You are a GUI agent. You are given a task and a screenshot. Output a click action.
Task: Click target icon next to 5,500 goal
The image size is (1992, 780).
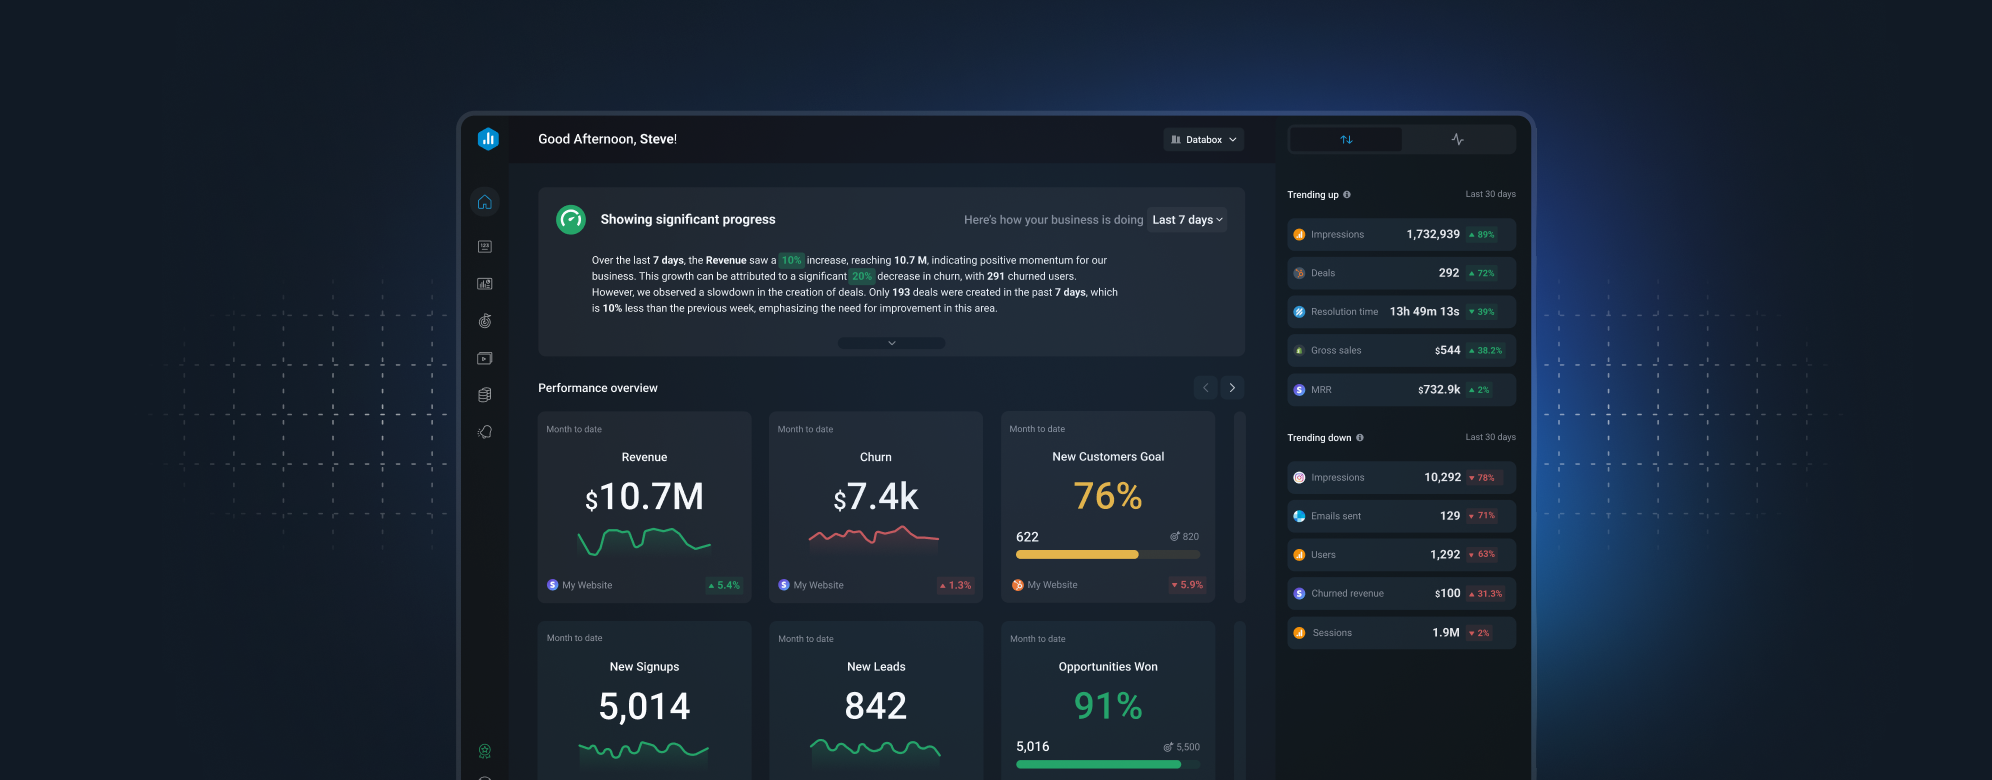pyautogui.click(x=1168, y=747)
